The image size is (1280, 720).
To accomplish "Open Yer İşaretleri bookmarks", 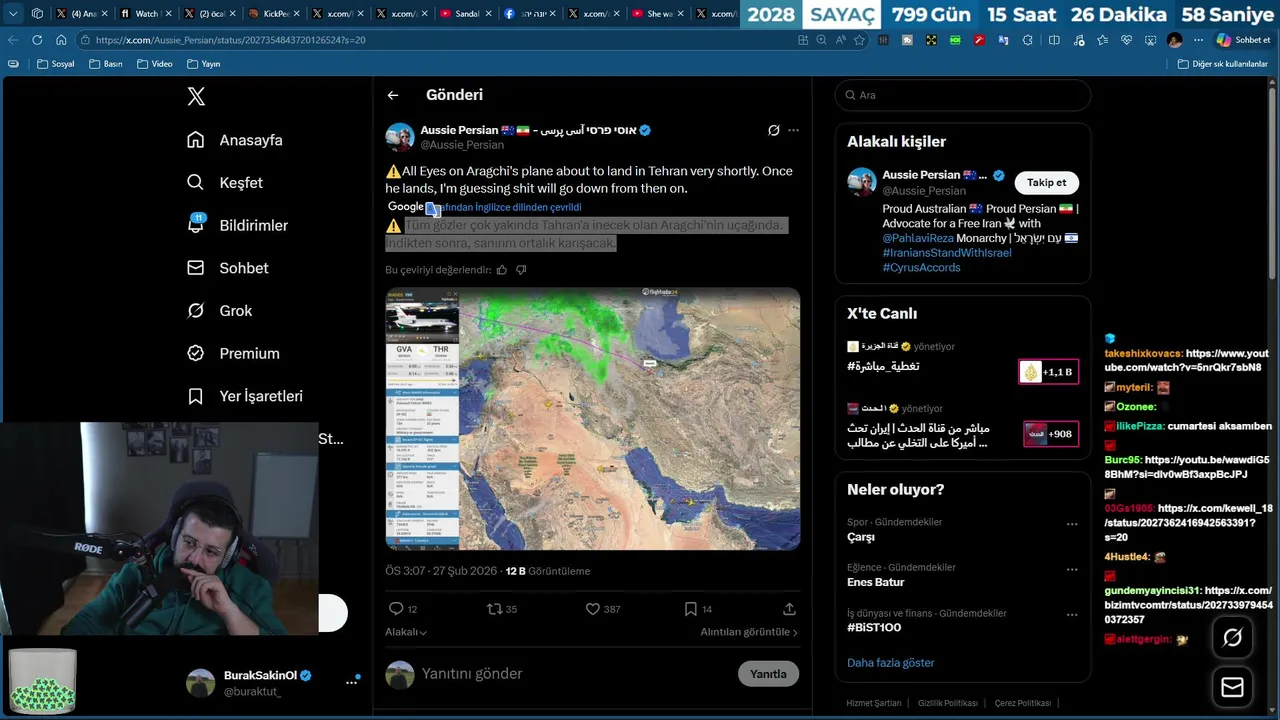I will point(245,396).
